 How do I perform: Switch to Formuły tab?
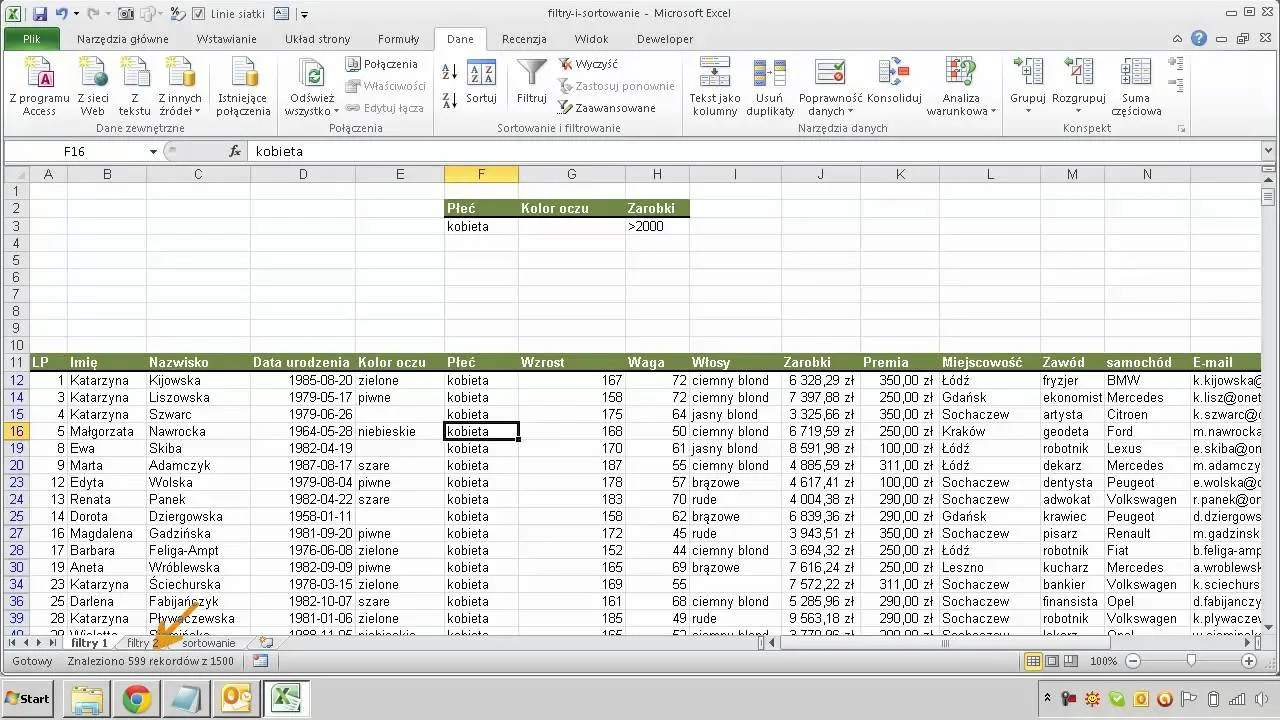click(398, 39)
